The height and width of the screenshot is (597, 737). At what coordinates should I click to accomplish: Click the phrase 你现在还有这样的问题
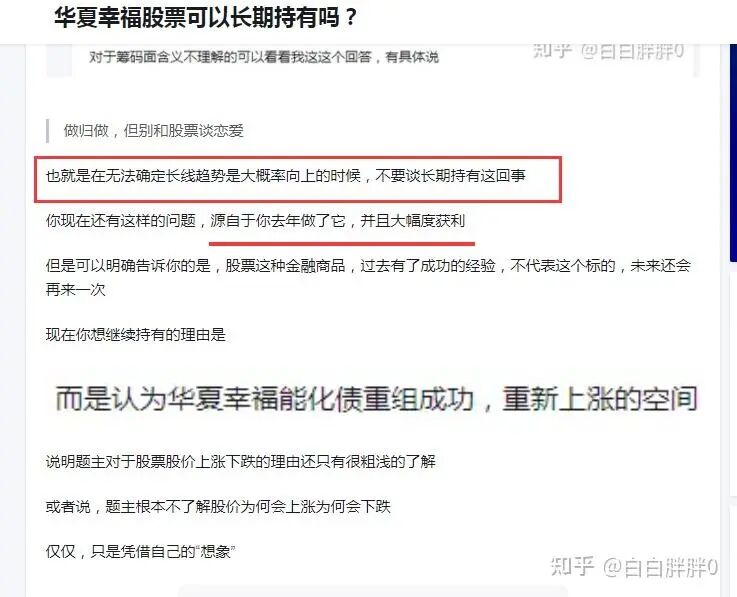120,220
